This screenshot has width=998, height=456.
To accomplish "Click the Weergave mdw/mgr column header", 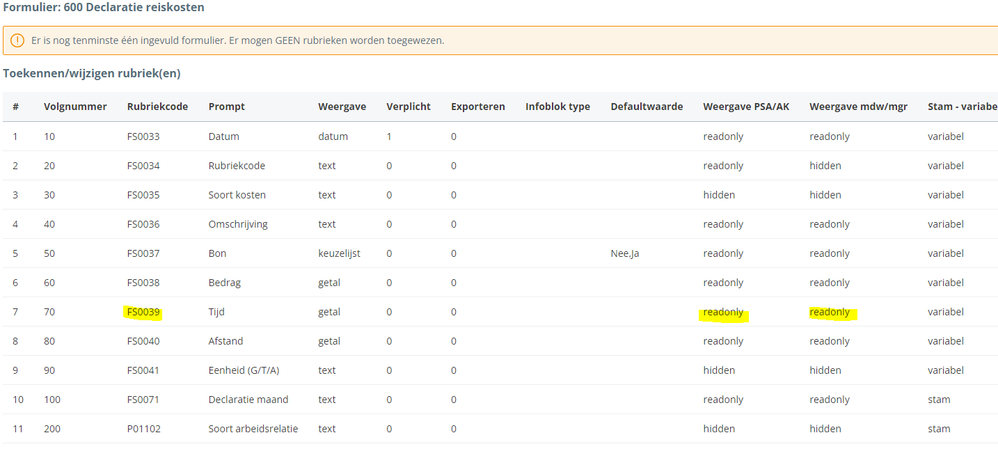I will 859,106.
